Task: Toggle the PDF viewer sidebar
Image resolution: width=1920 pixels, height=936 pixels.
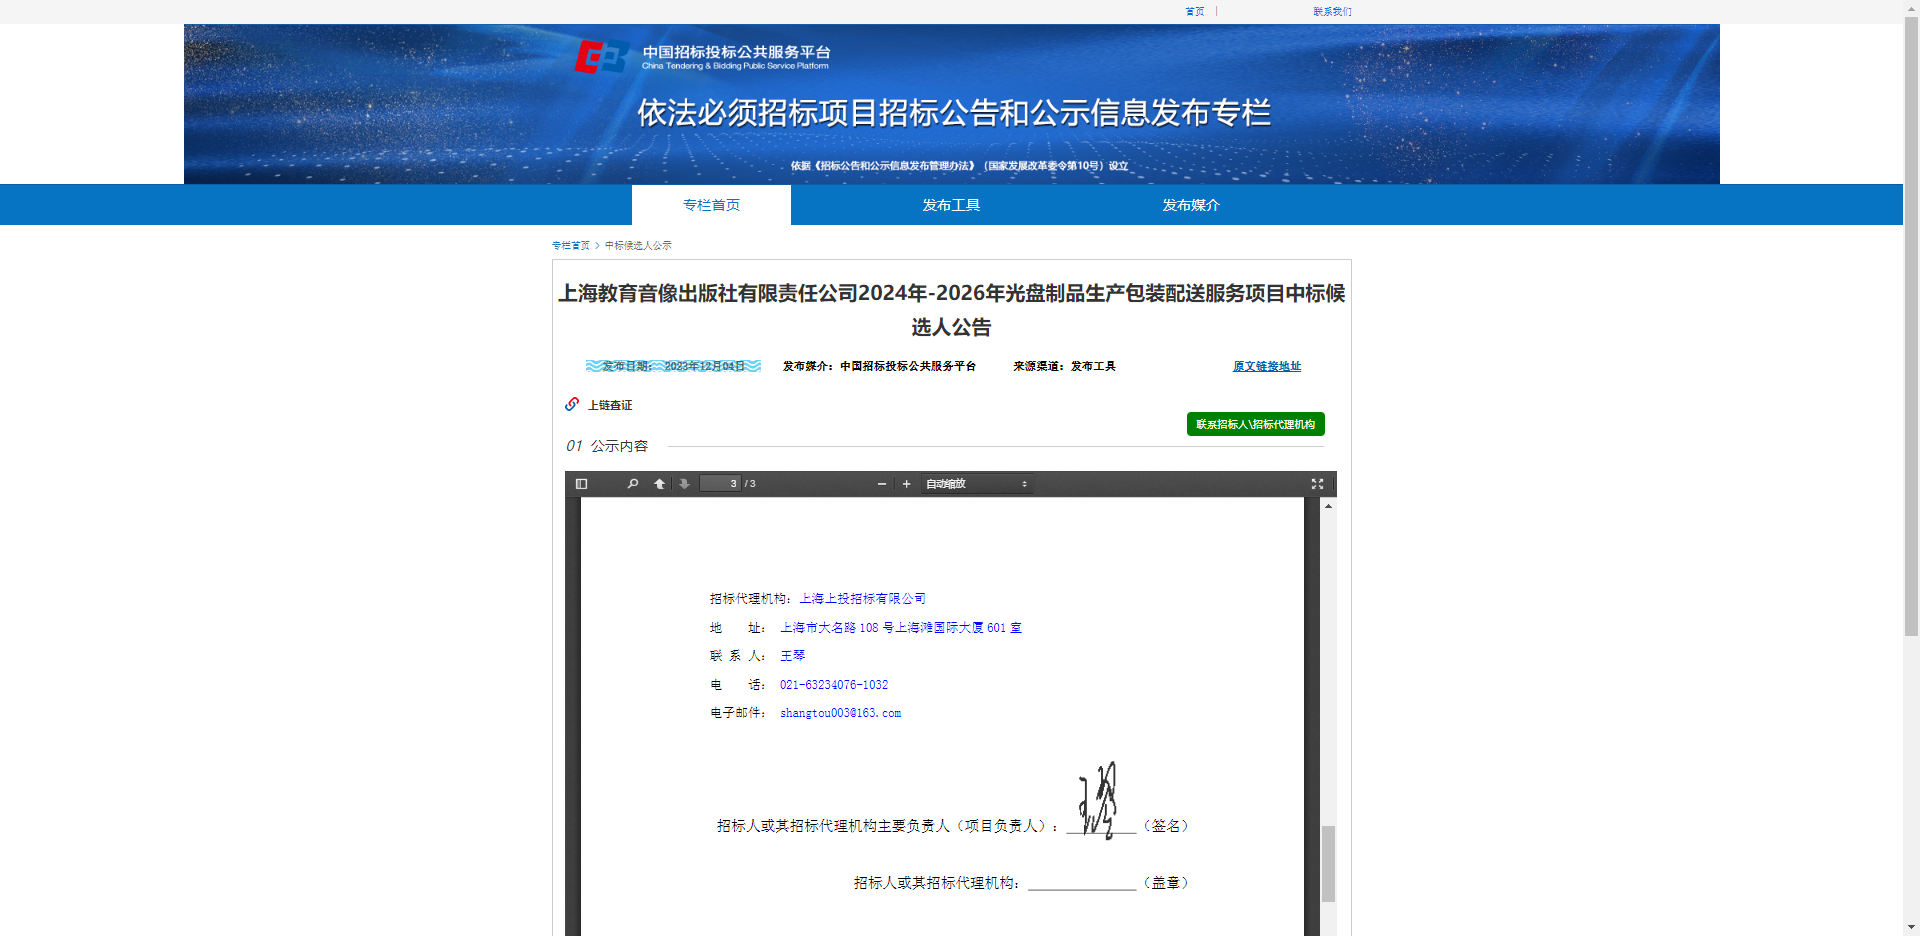Action: click(581, 484)
